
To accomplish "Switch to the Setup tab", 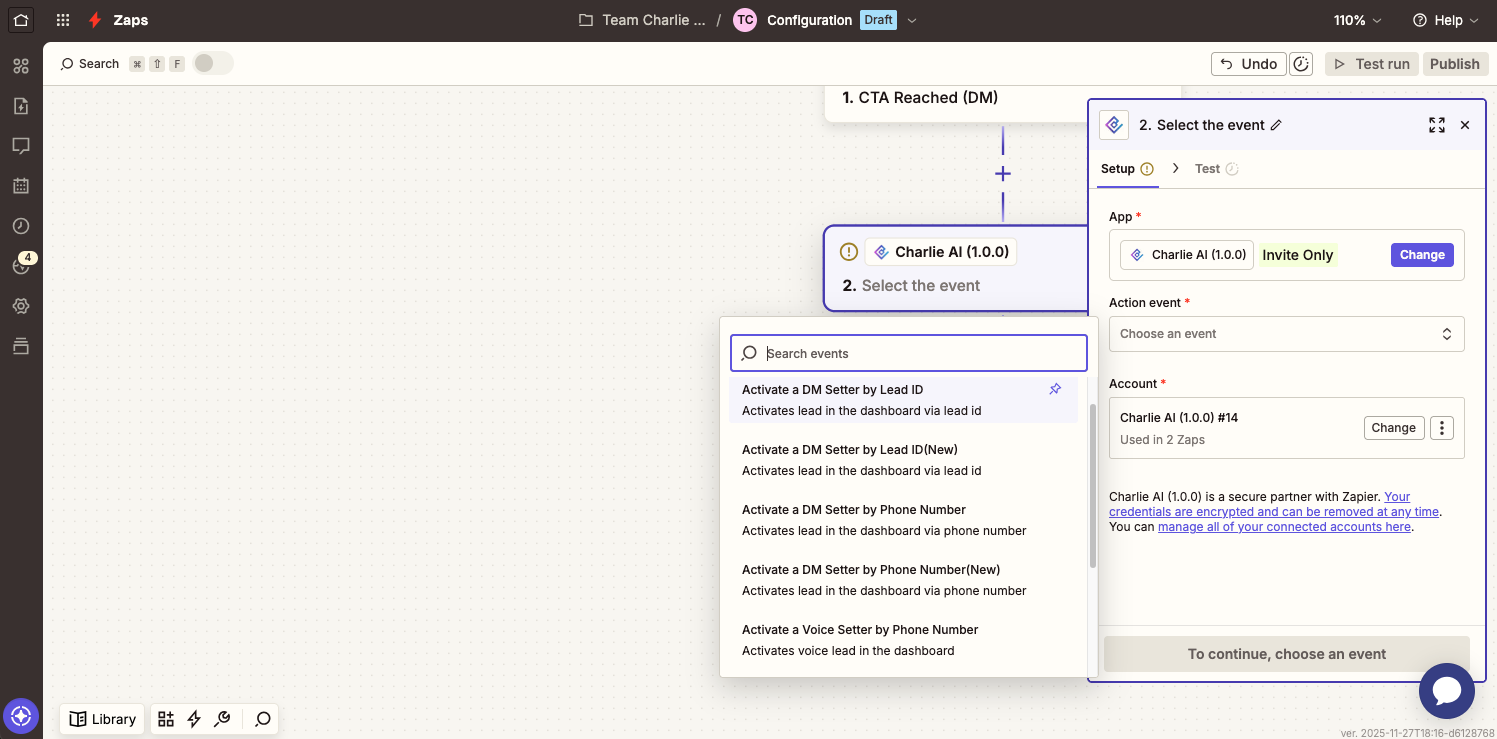I will click(1128, 169).
